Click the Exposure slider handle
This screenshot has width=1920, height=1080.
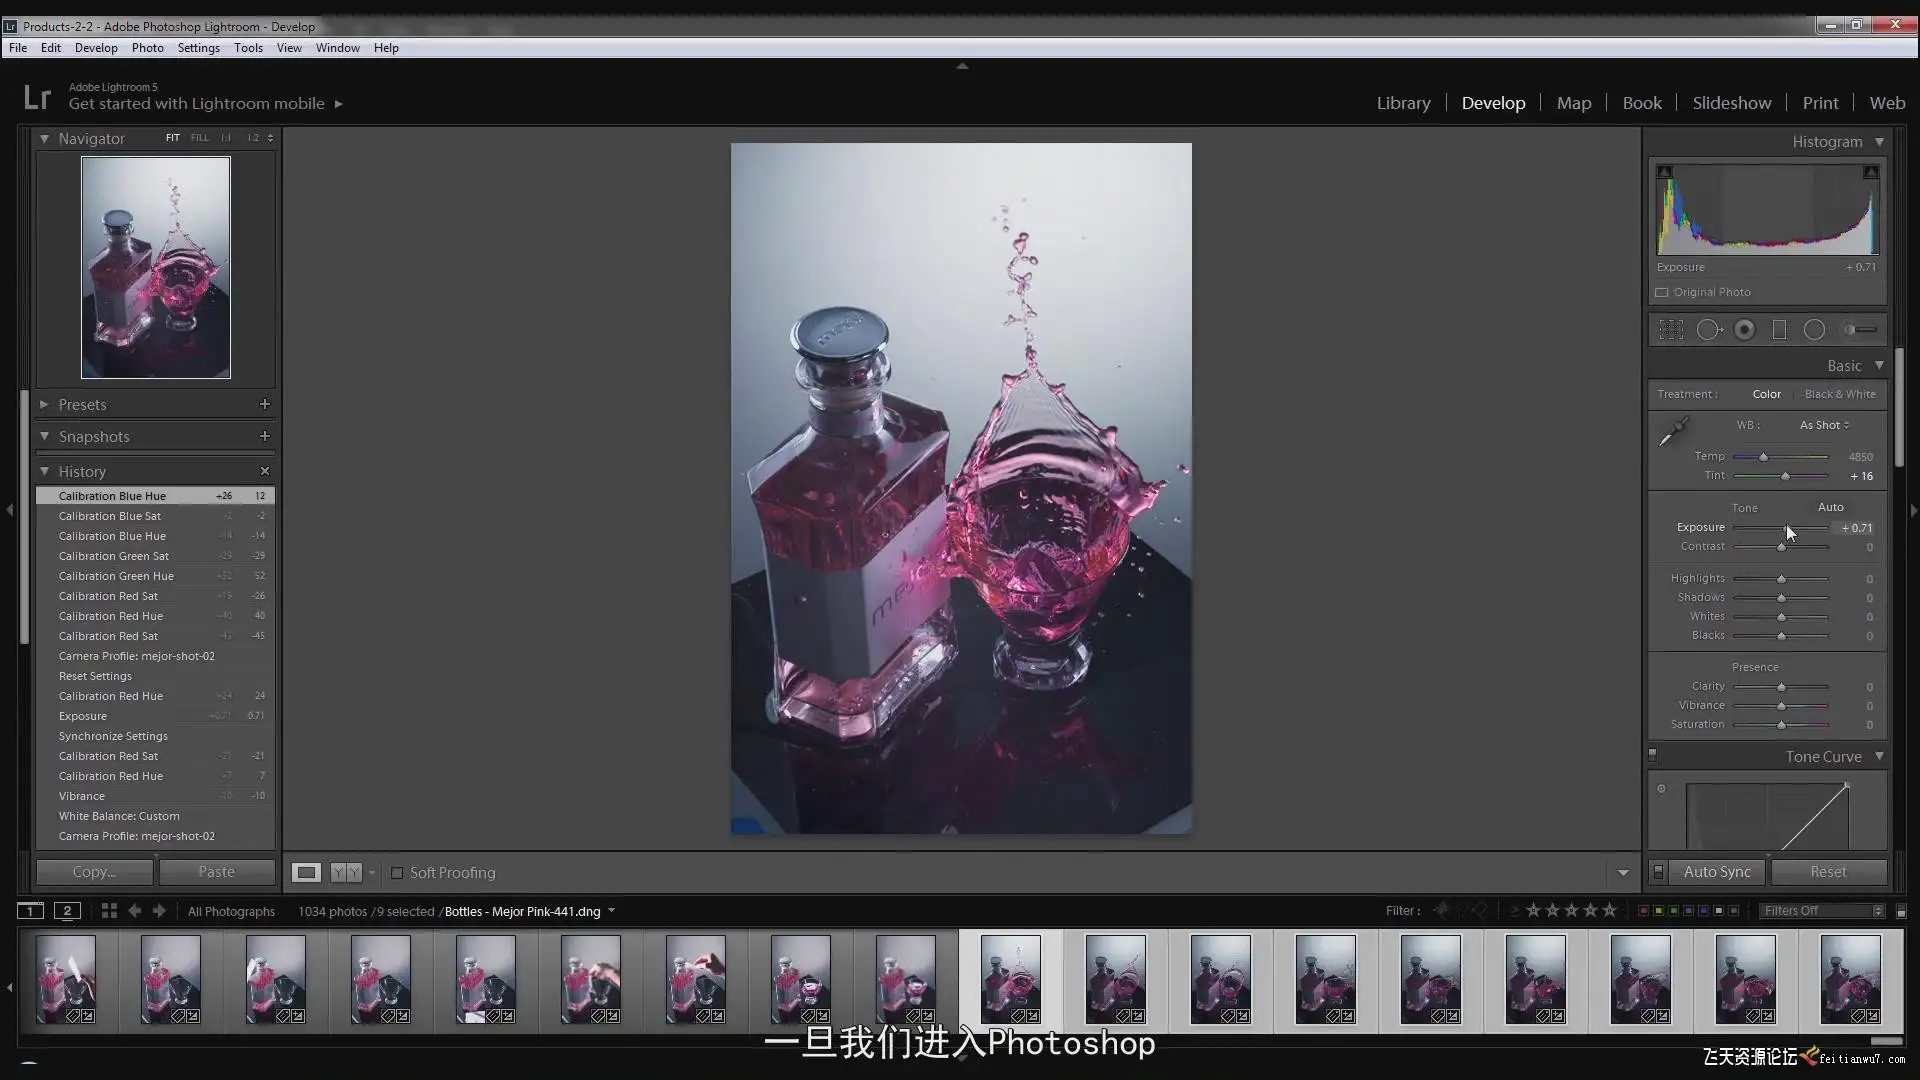(1787, 528)
